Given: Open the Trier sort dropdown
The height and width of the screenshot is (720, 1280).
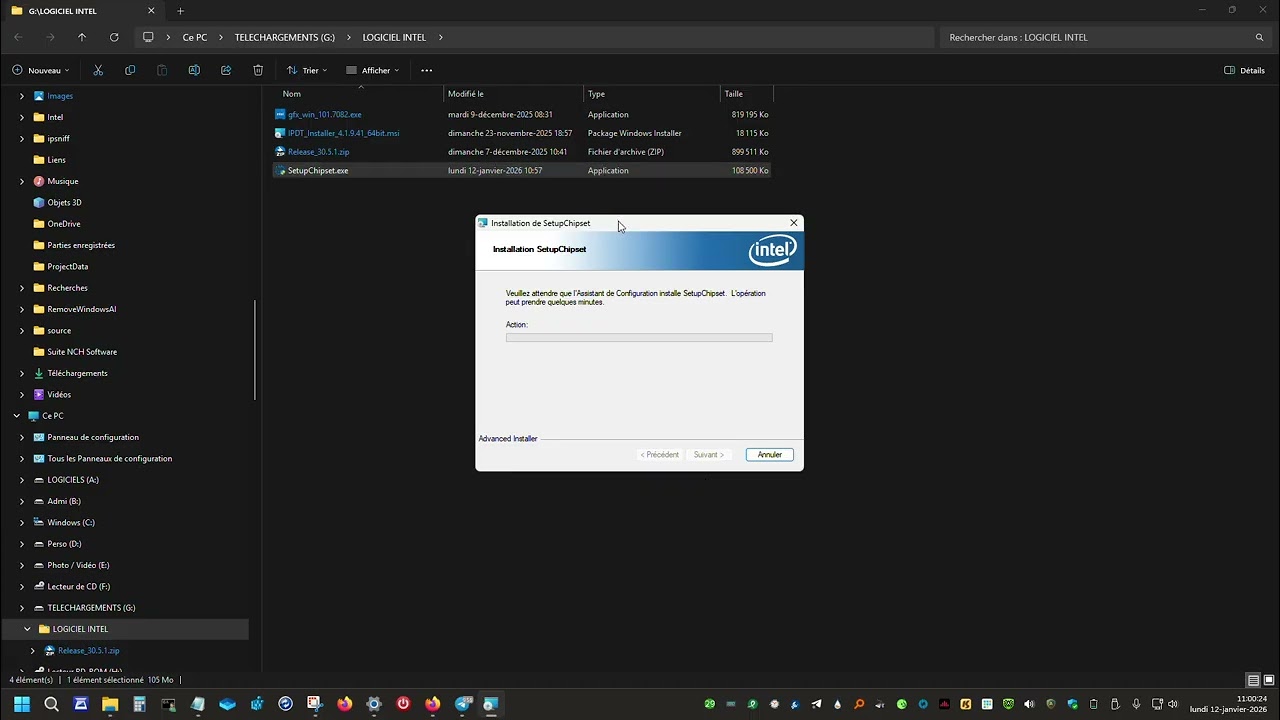Looking at the screenshot, I should pyautogui.click(x=306, y=70).
